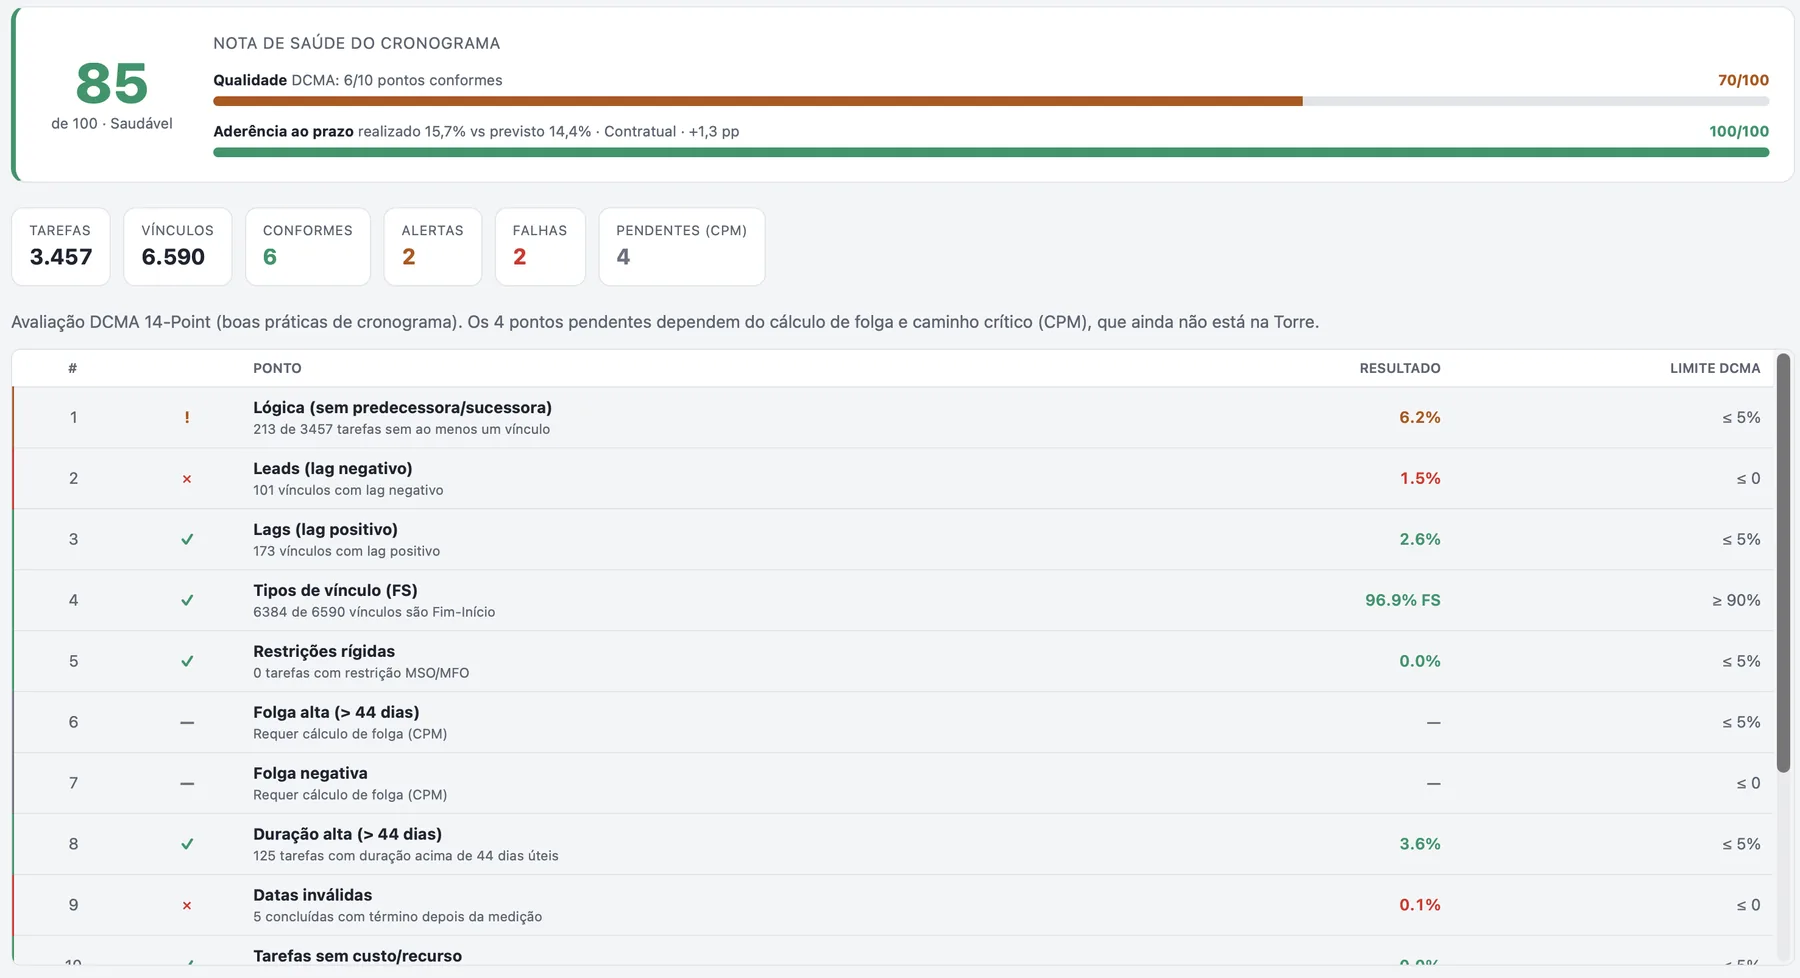Click '0 tarefas com restrição MSO/MFO' description

tap(361, 673)
